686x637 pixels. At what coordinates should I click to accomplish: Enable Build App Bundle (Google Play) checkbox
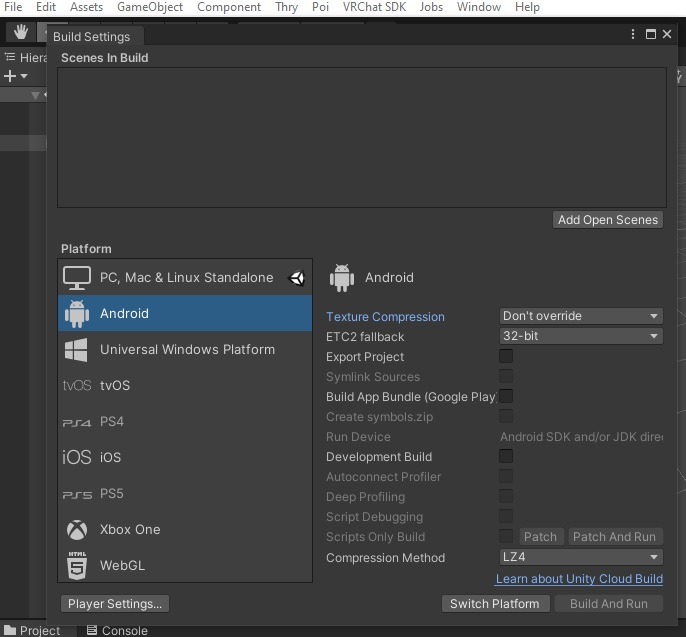tap(506, 396)
